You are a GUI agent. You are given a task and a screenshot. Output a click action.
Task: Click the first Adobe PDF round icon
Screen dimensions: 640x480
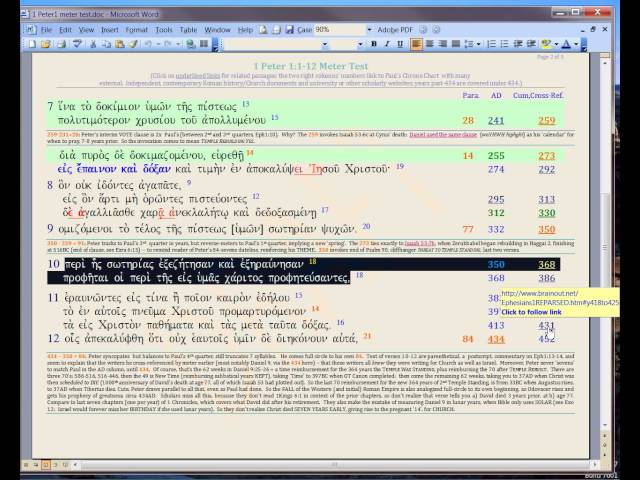(x=423, y=30)
